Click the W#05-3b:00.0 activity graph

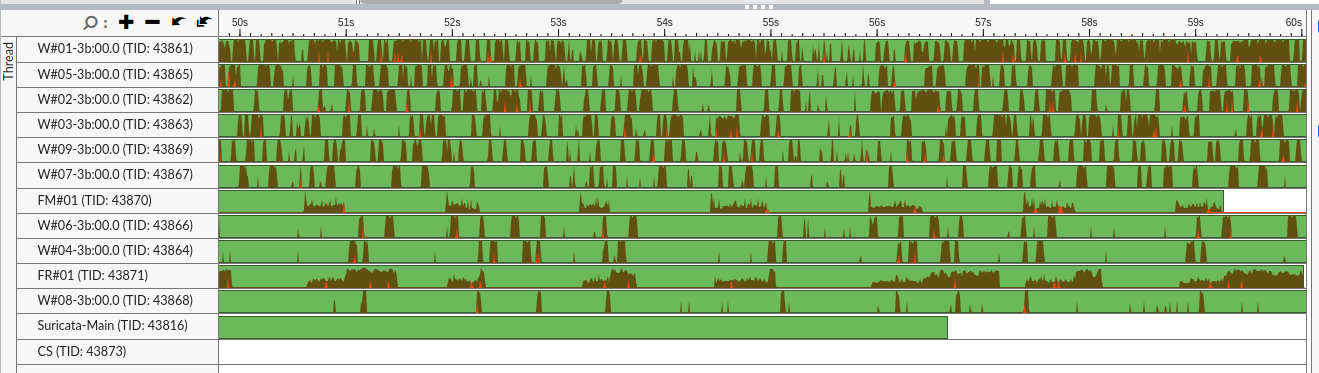tap(762, 74)
